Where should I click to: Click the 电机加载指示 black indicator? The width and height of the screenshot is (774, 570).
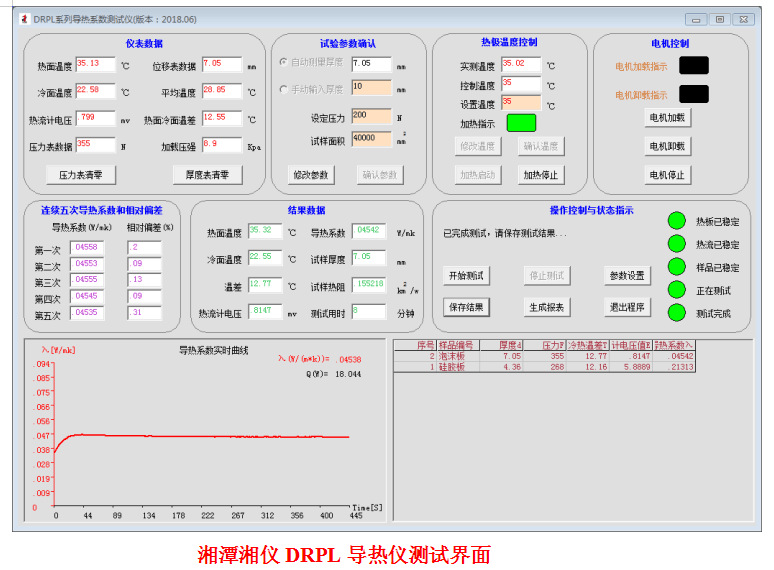pos(694,65)
